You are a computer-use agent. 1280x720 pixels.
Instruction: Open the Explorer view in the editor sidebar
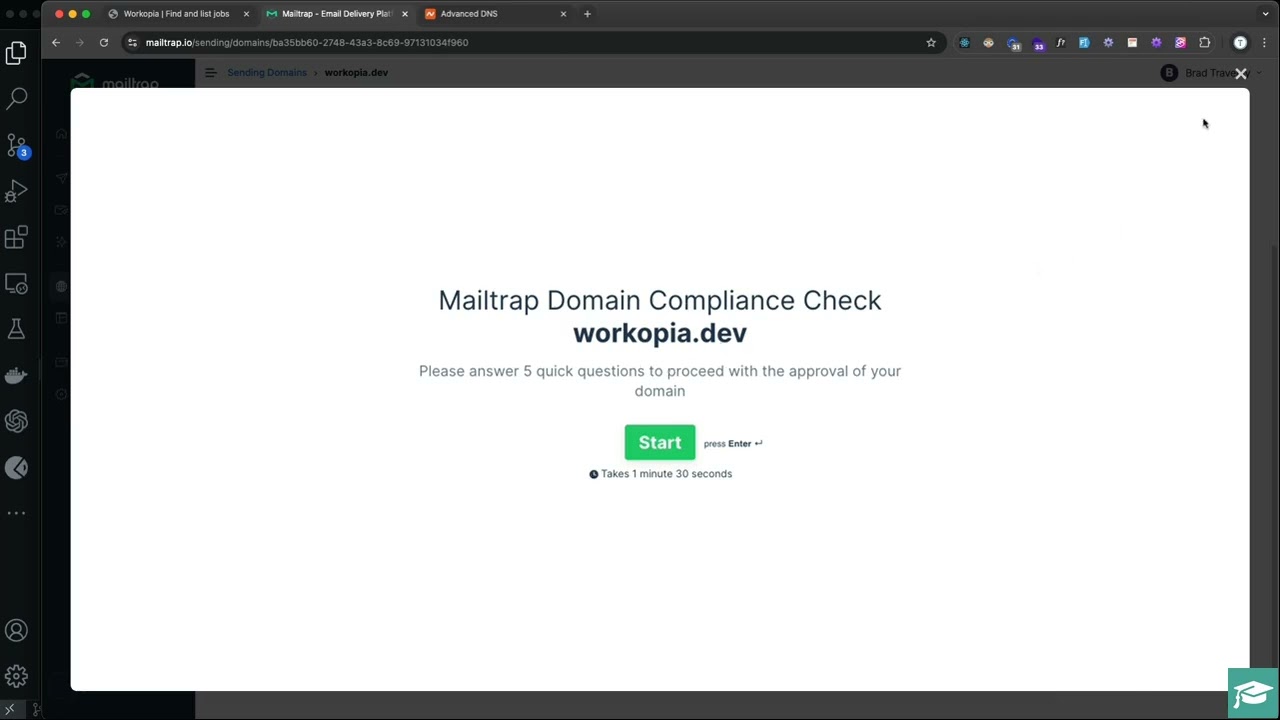16,53
